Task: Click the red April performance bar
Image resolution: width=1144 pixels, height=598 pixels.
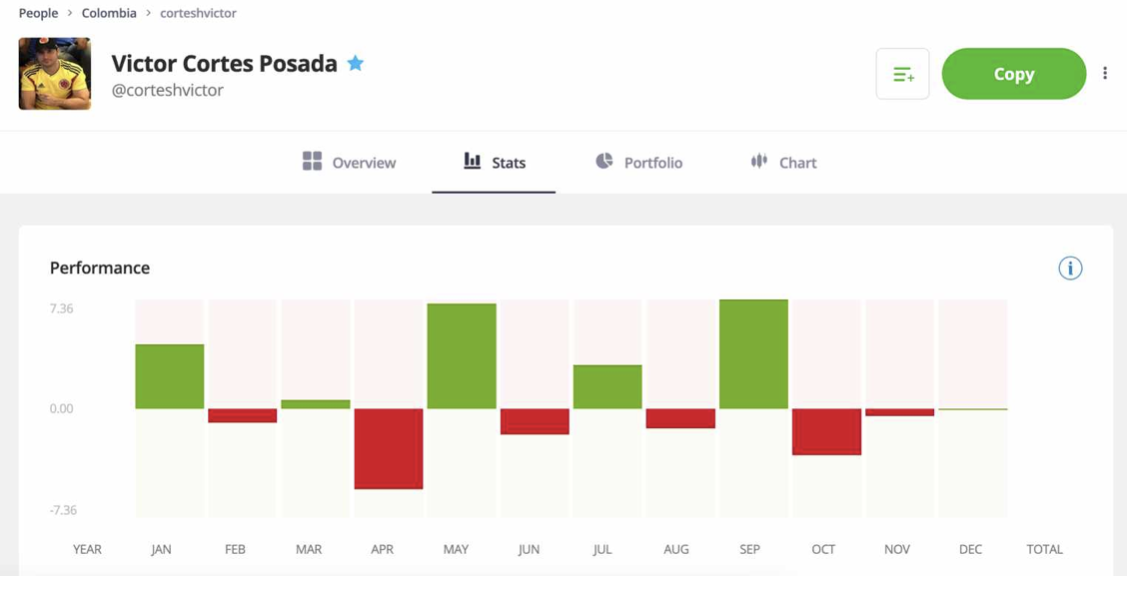Action: tap(388, 448)
